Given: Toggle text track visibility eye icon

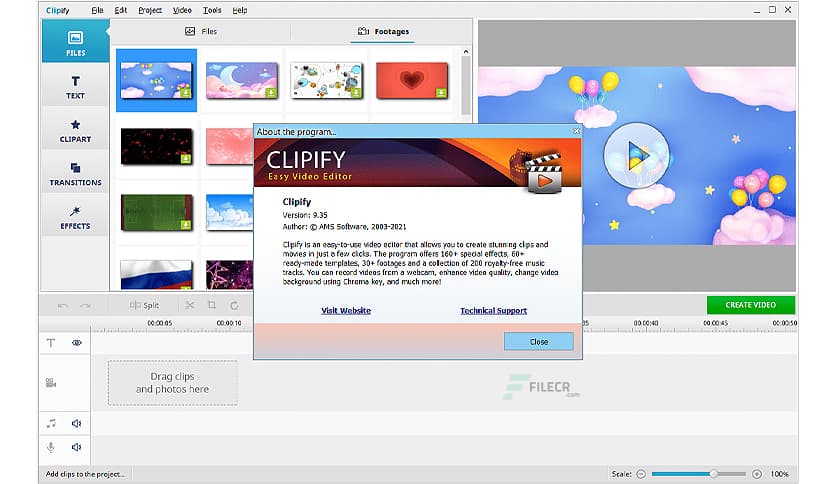Looking at the screenshot, I should point(77,343).
